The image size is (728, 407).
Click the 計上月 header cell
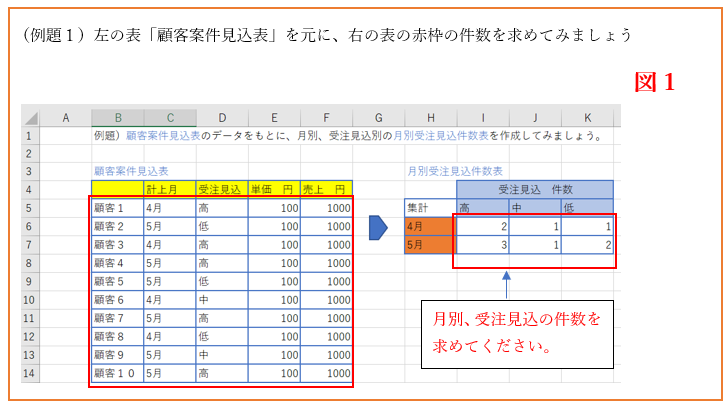coord(168,189)
